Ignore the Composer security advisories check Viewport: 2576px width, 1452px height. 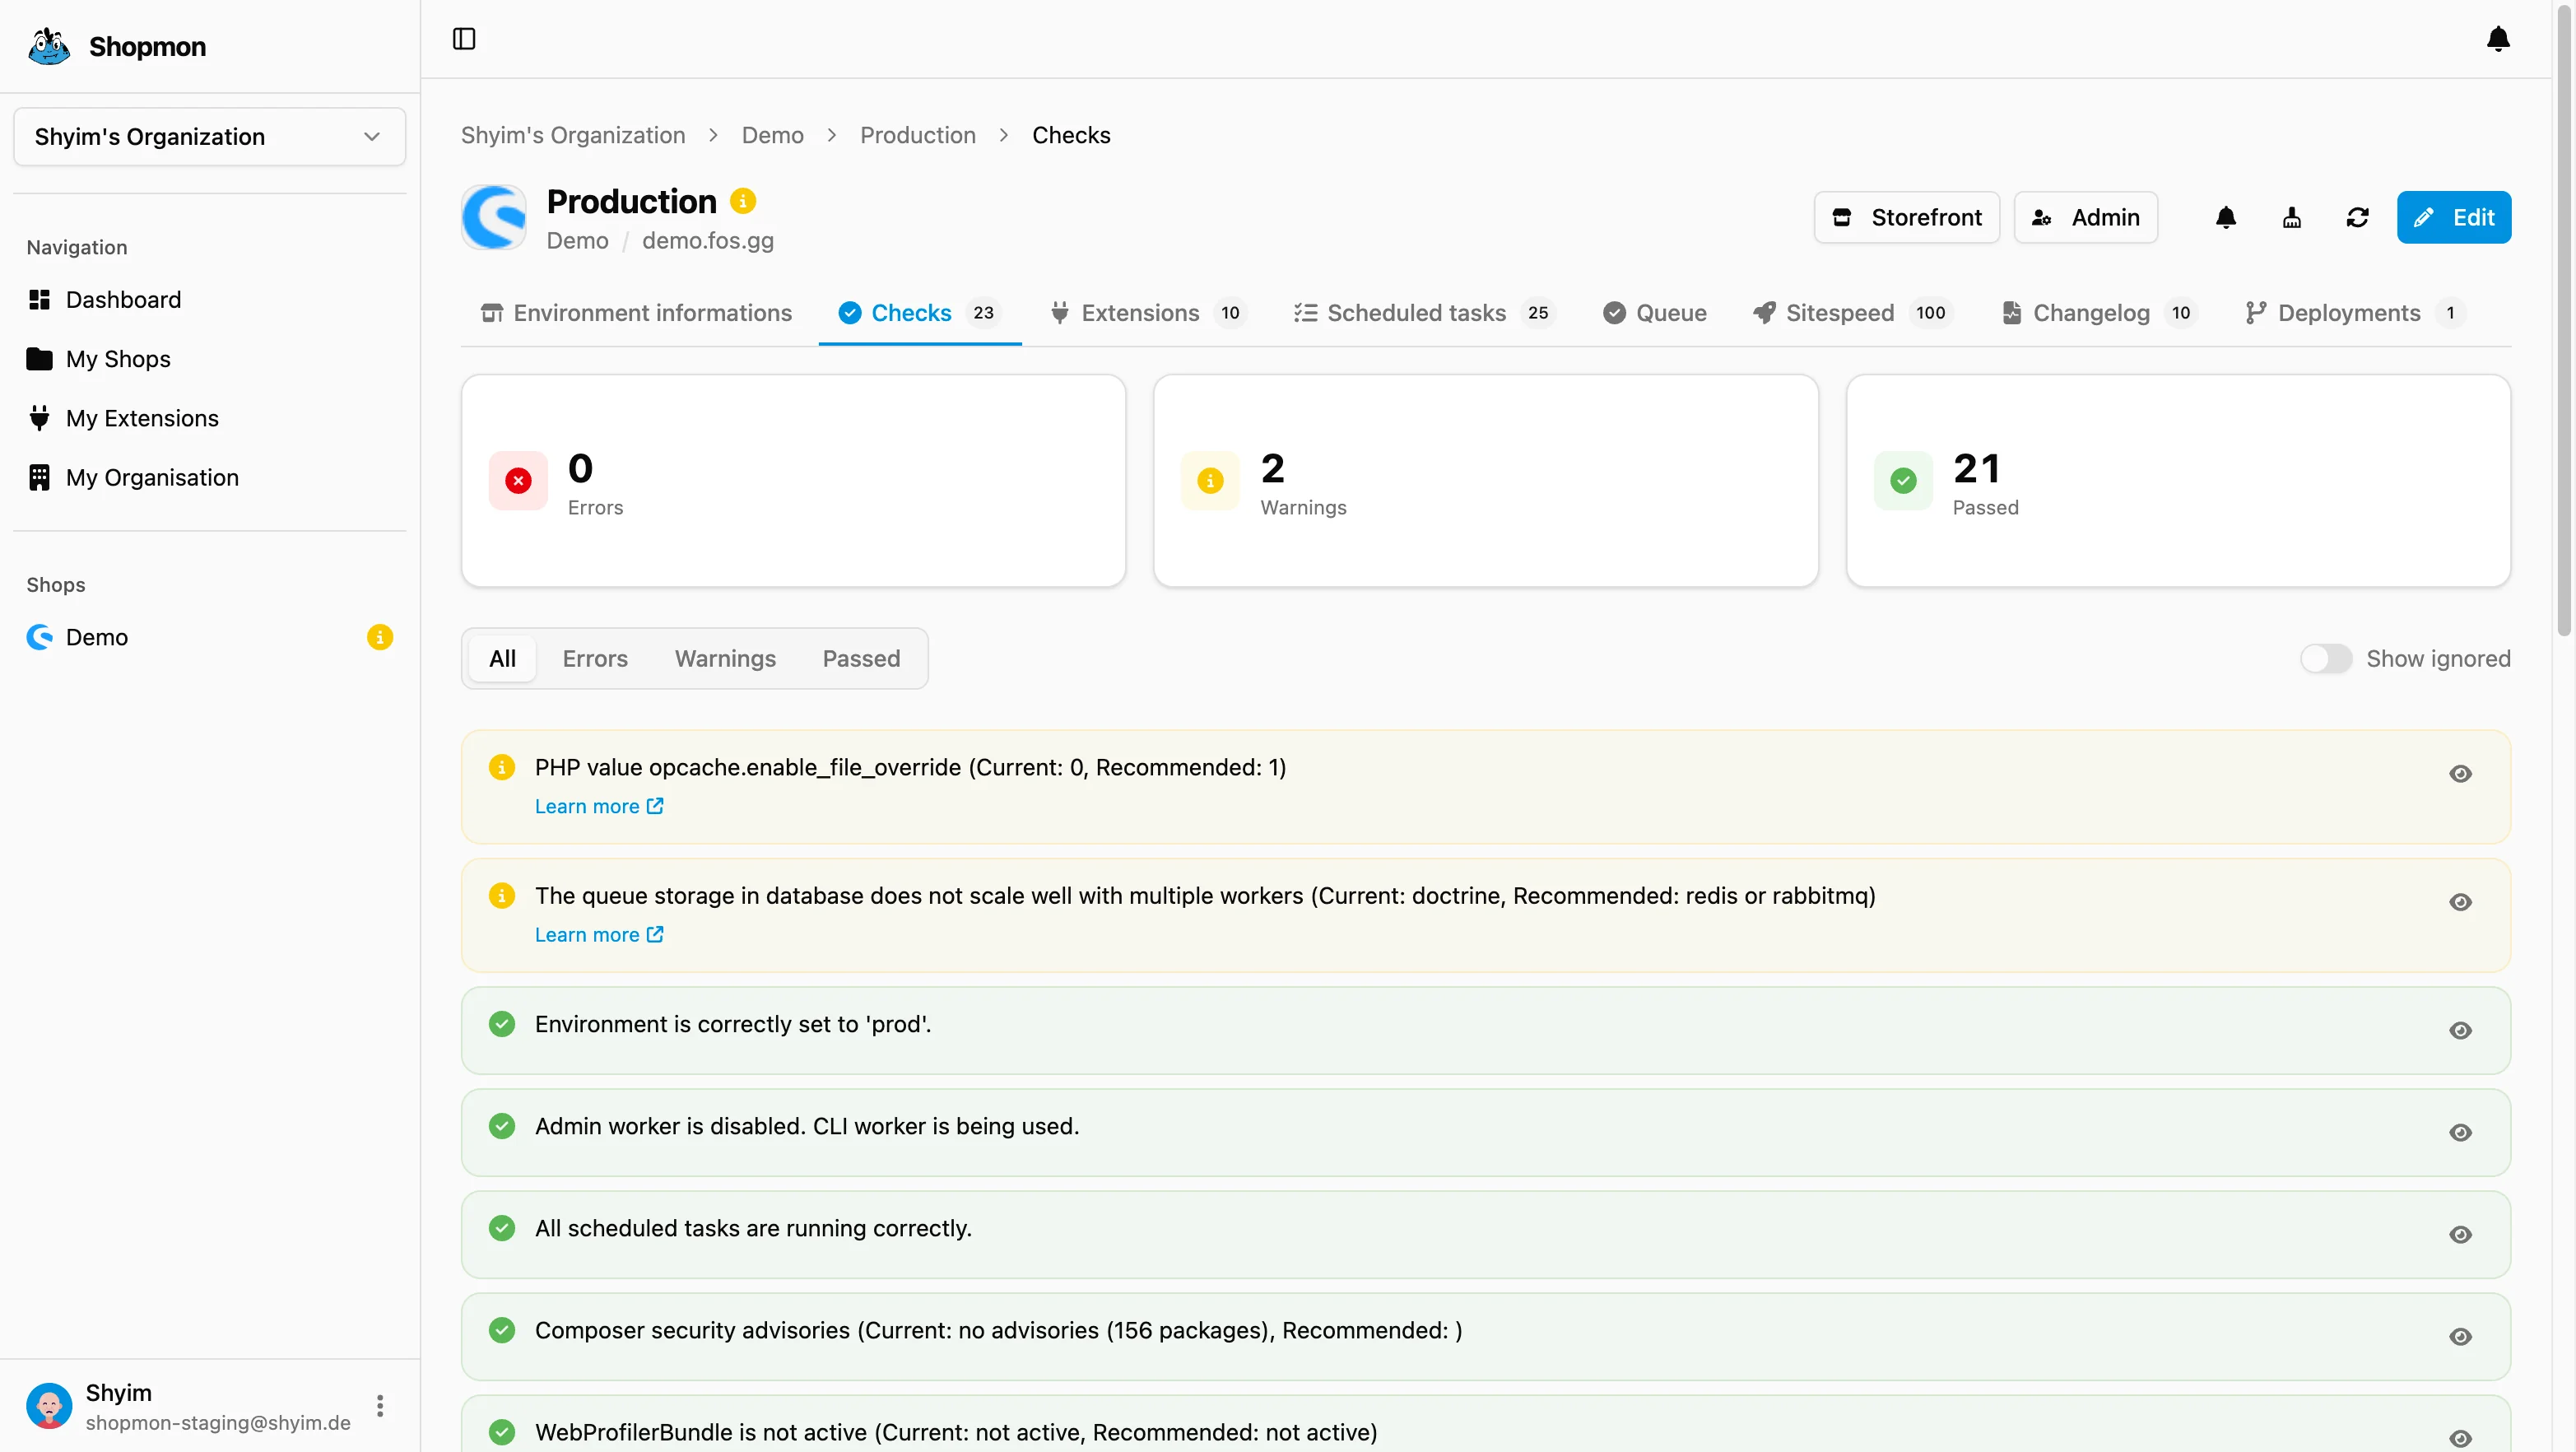click(x=2460, y=1337)
